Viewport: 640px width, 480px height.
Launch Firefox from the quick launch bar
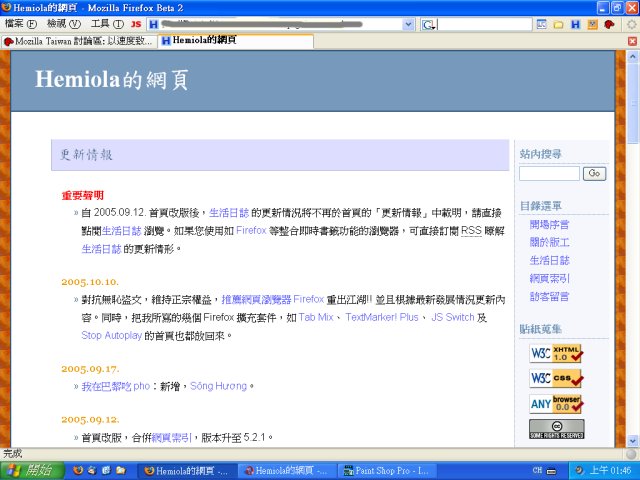pos(78,471)
